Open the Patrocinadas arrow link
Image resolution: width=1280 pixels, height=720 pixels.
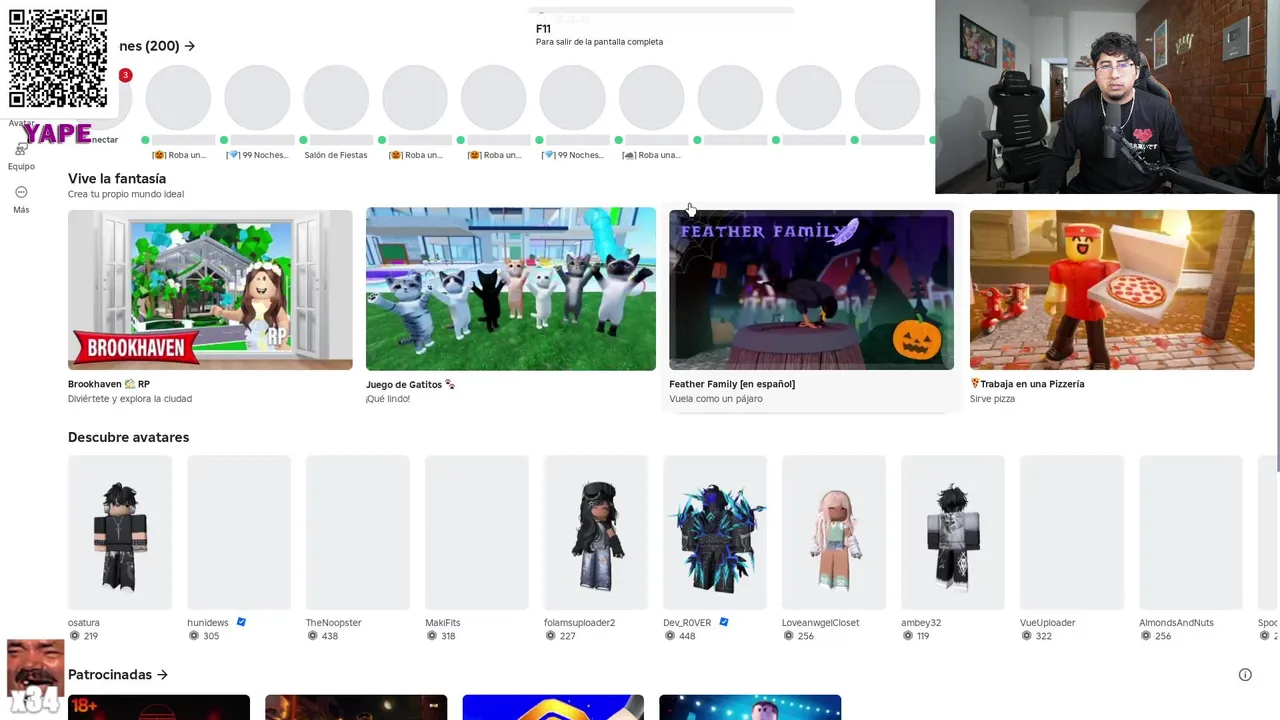pos(118,675)
